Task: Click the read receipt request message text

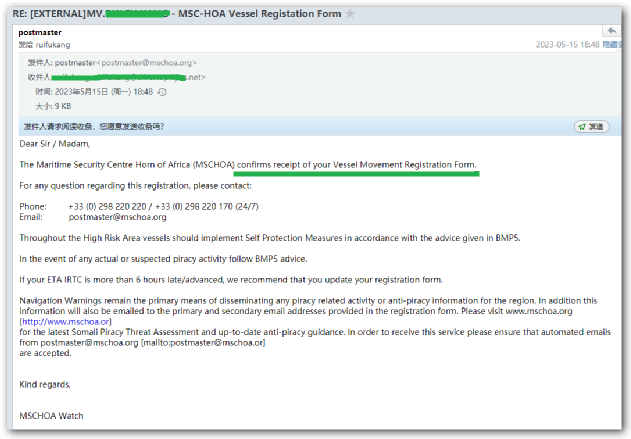Action: pos(94,127)
